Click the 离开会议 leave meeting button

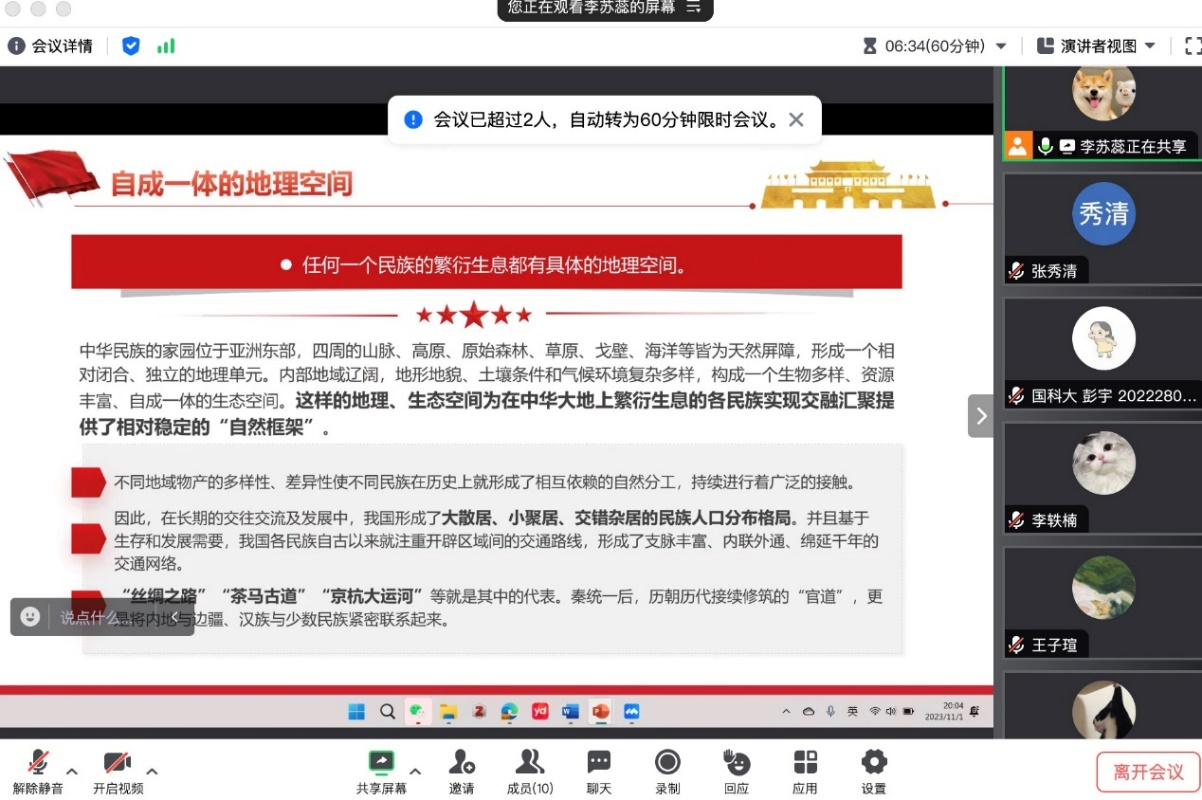[x=1148, y=772]
